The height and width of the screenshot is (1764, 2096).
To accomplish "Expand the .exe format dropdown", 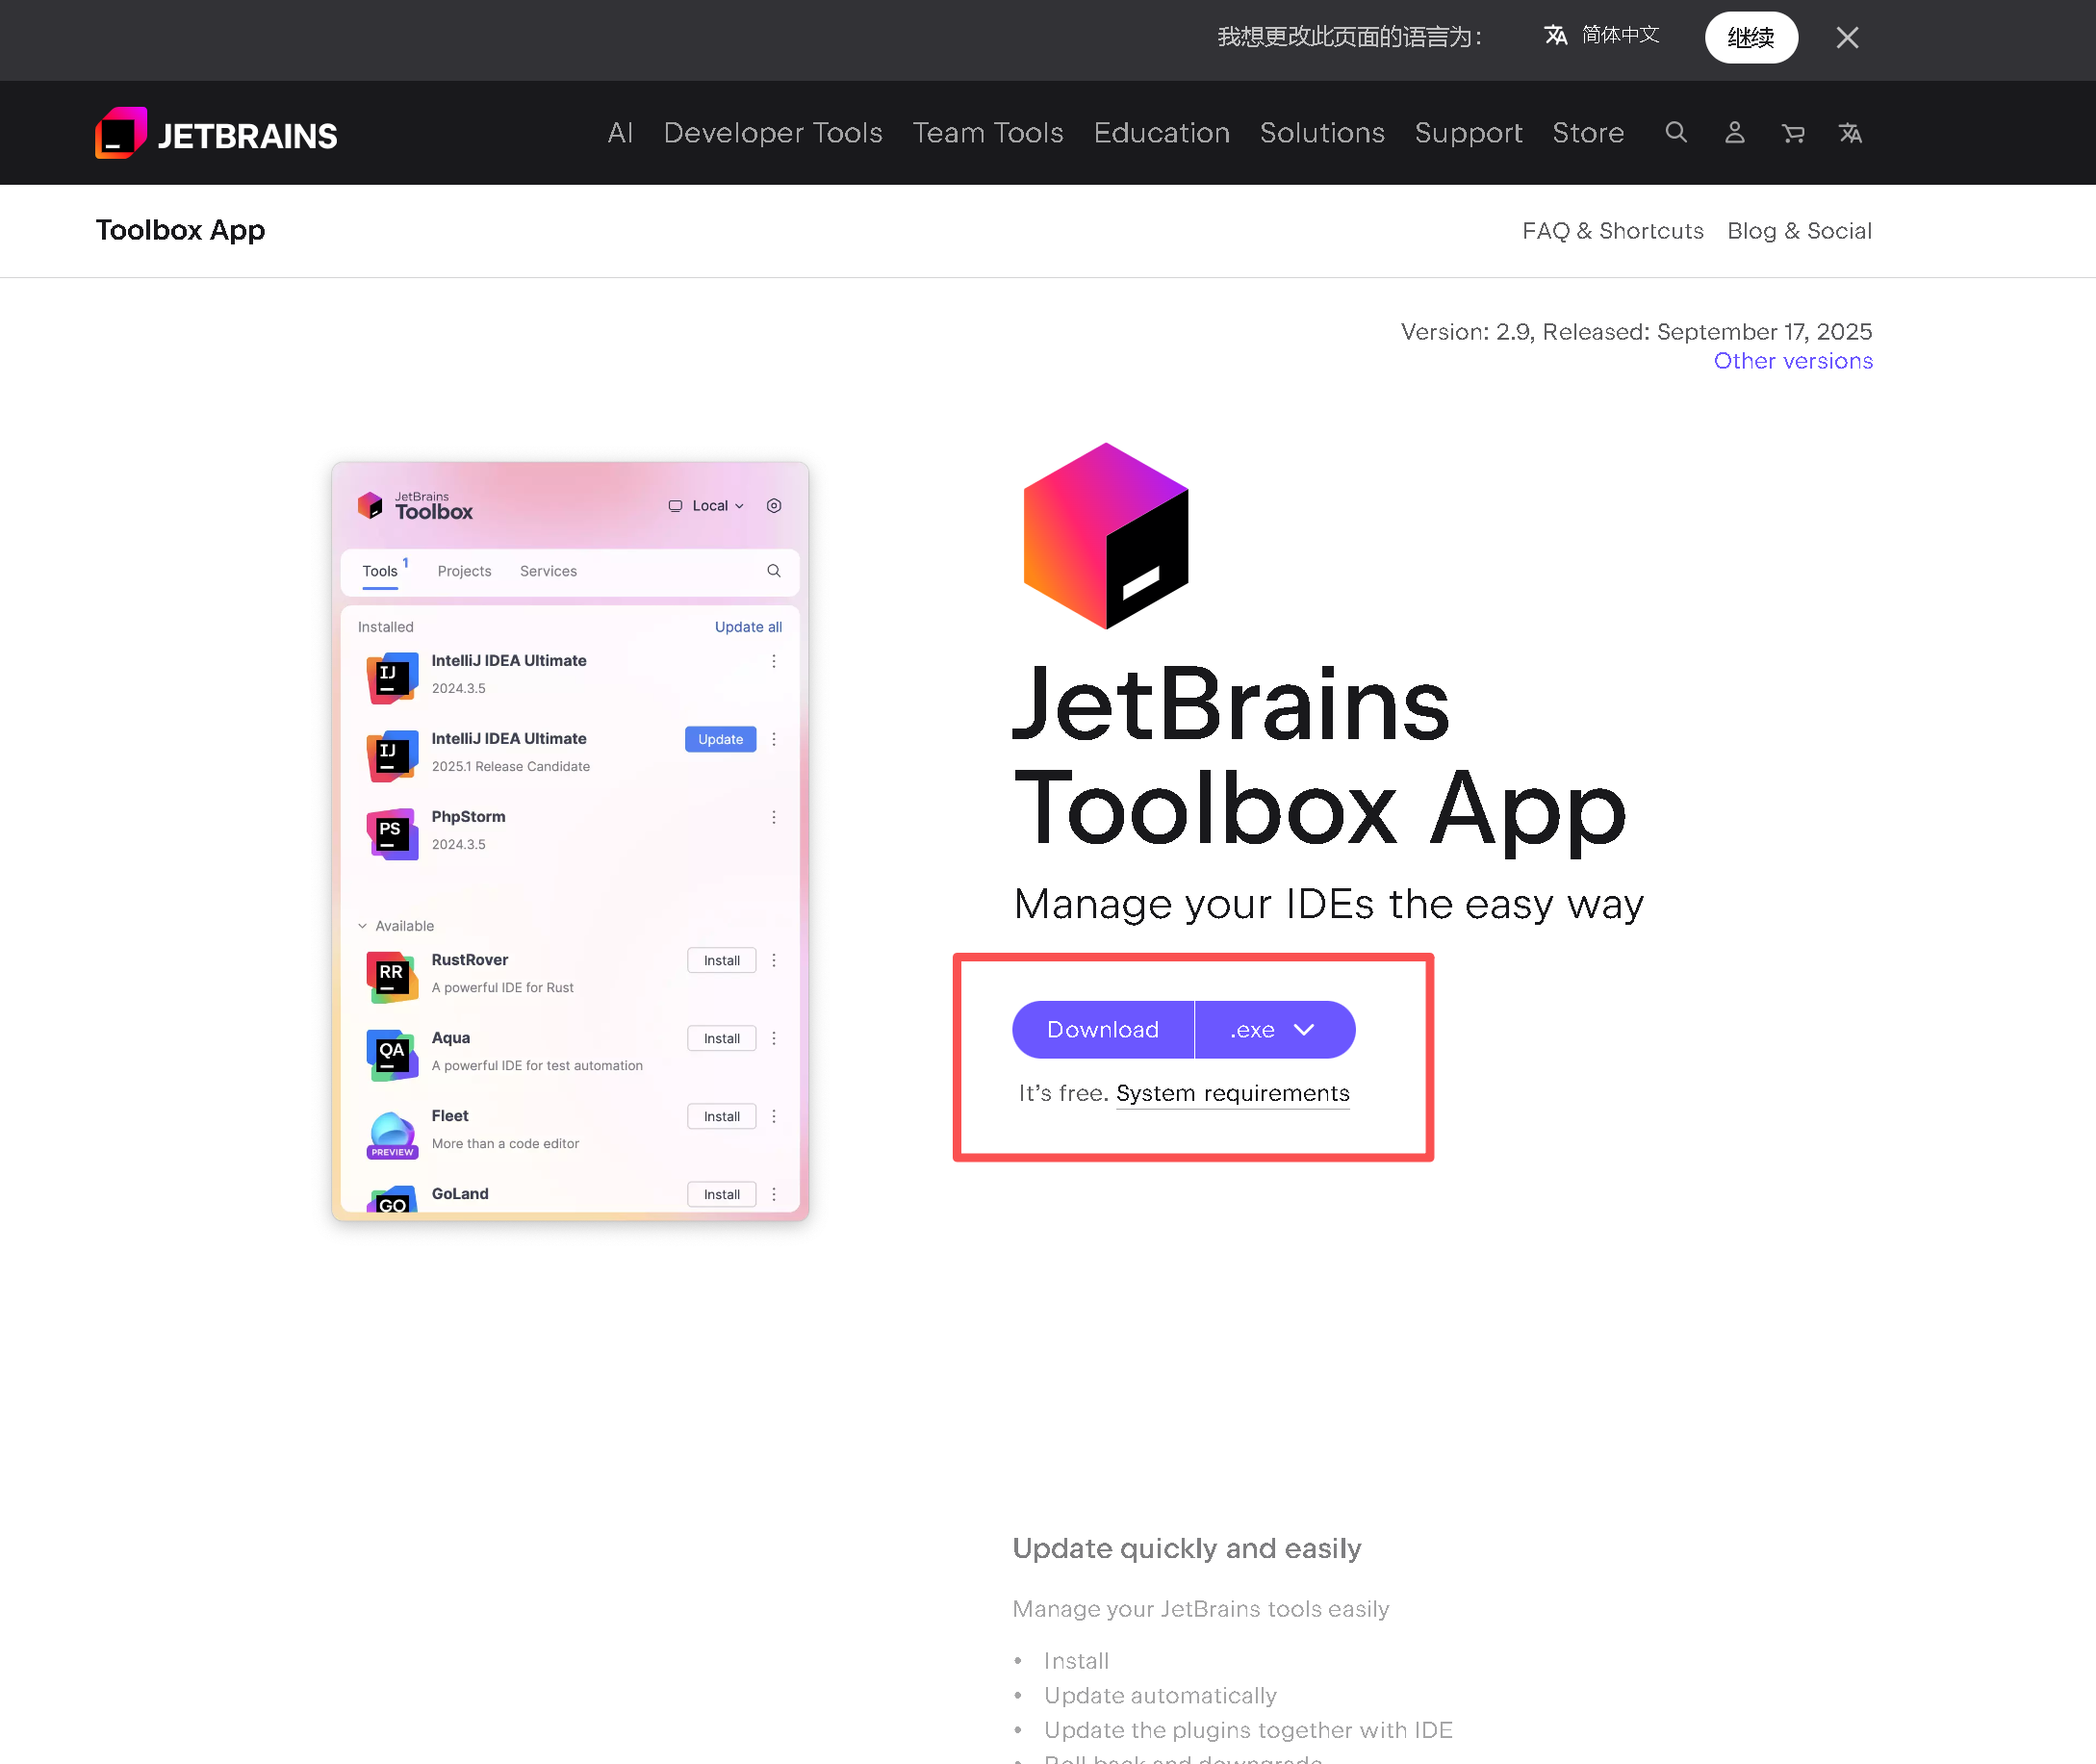I will (x=1275, y=1030).
